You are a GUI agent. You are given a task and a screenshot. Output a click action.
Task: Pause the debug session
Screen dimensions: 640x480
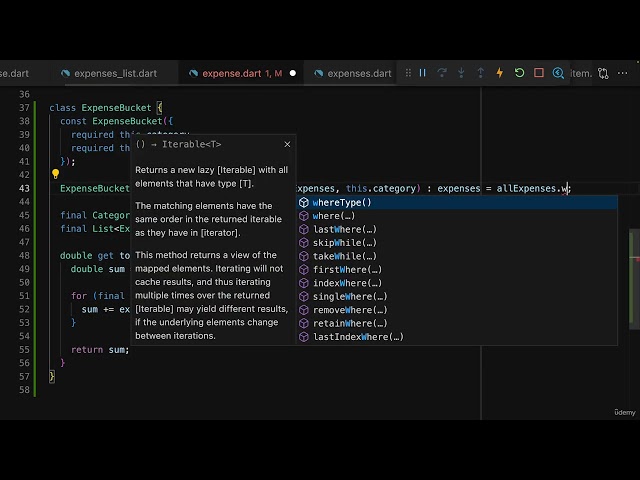click(x=422, y=73)
